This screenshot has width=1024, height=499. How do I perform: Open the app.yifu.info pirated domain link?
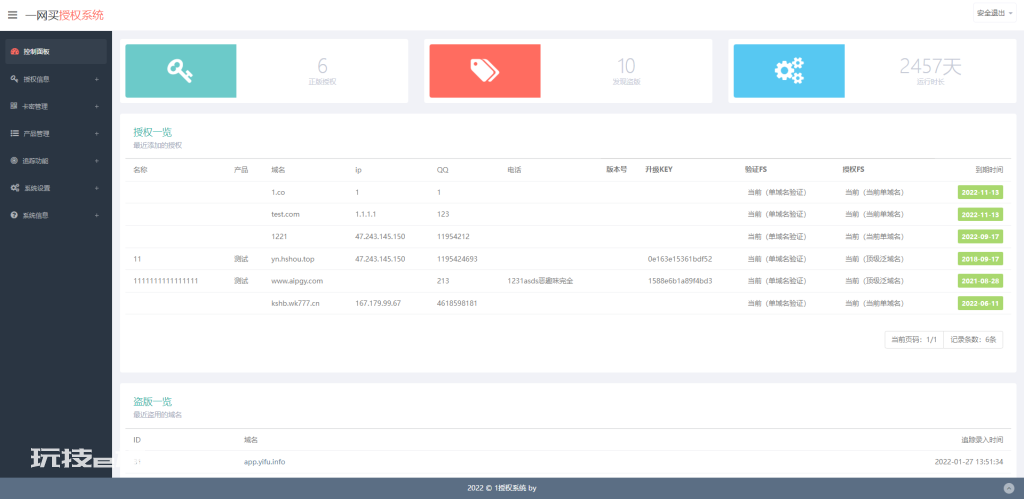pos(264,462)
